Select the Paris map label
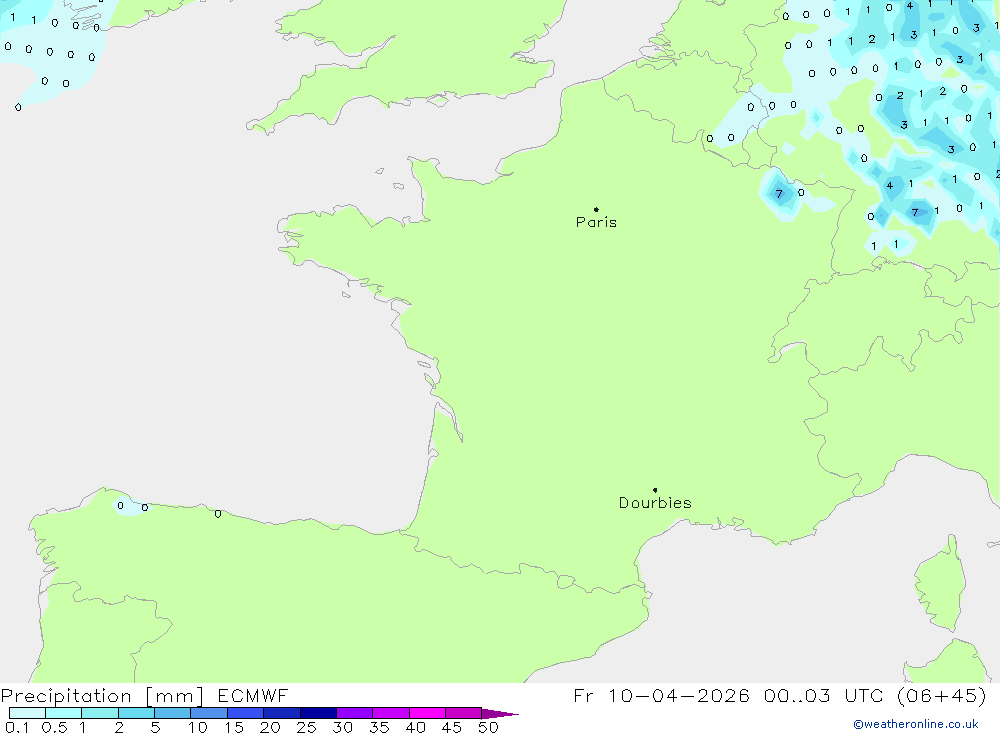1000x733 pixels. point(596,222)
